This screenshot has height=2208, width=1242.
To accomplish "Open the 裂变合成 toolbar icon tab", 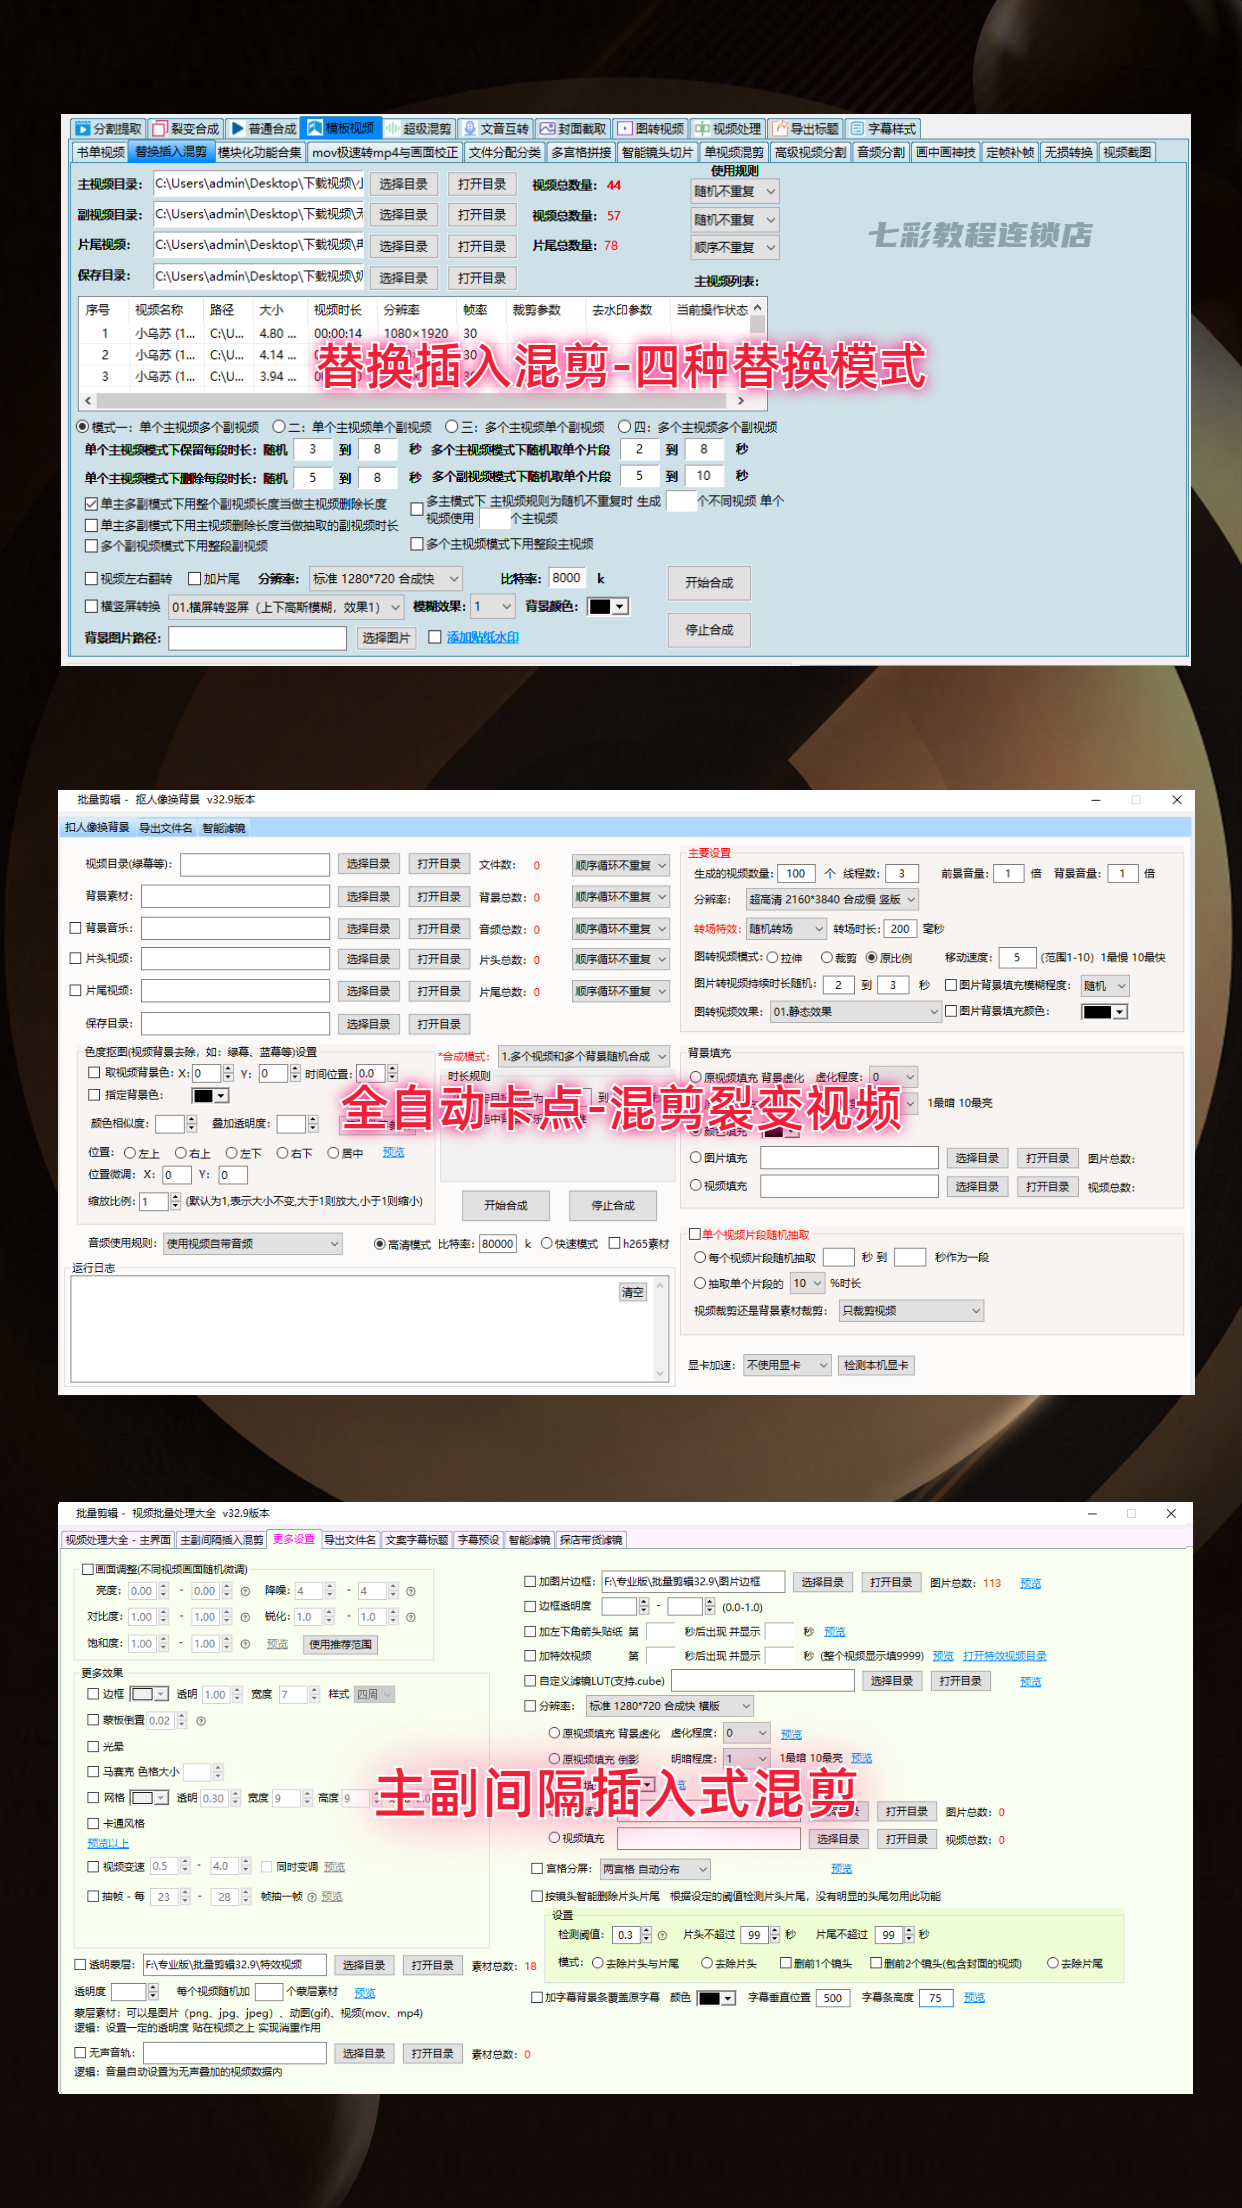I will (186, 129).
